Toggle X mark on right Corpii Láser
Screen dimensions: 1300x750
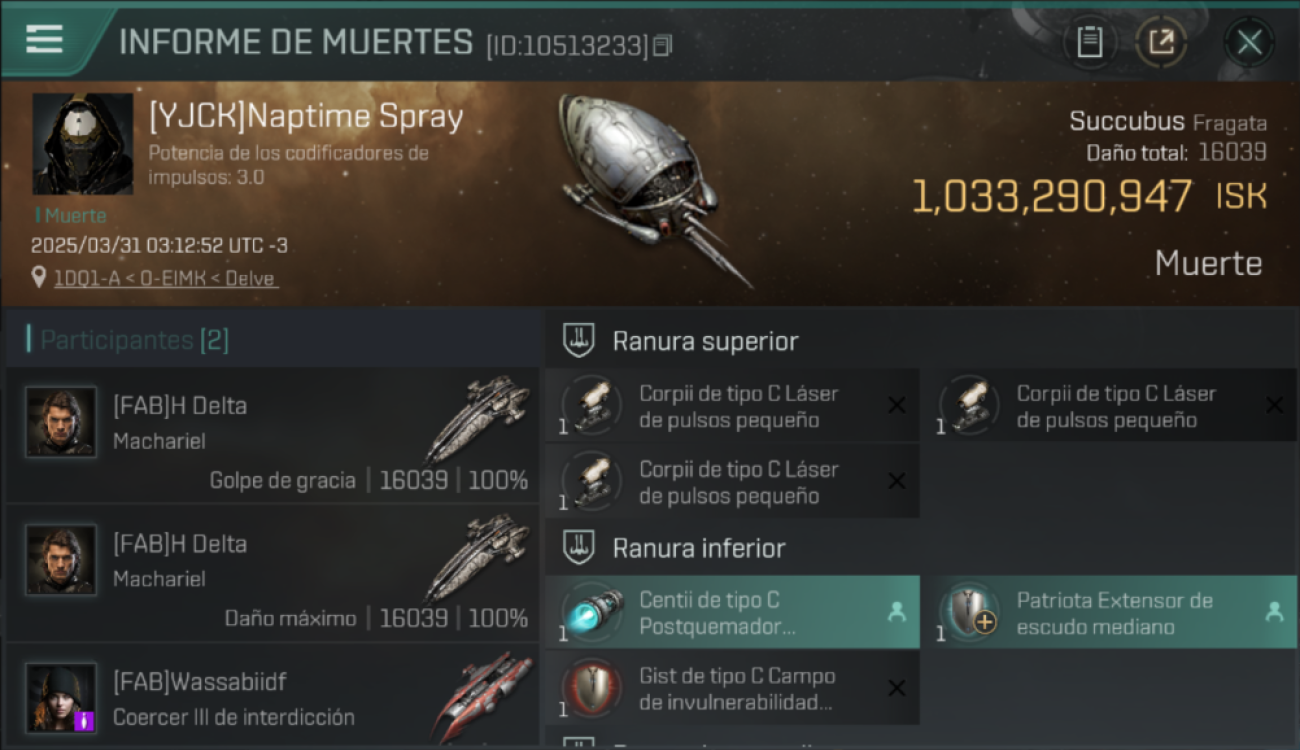(x=1274, y=405)
